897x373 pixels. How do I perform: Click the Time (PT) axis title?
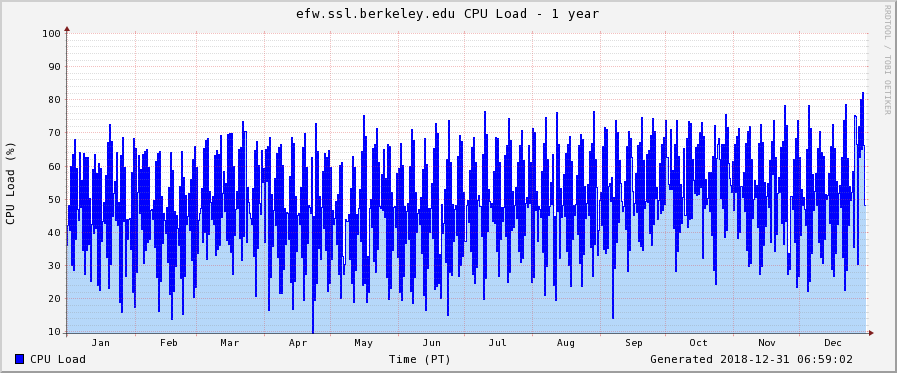420,359
